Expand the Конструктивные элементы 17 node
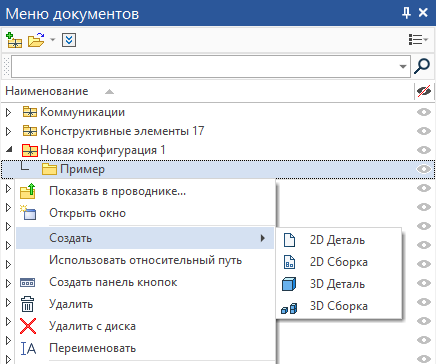Viewport: 436px width, 364px height. pos(9,131)
